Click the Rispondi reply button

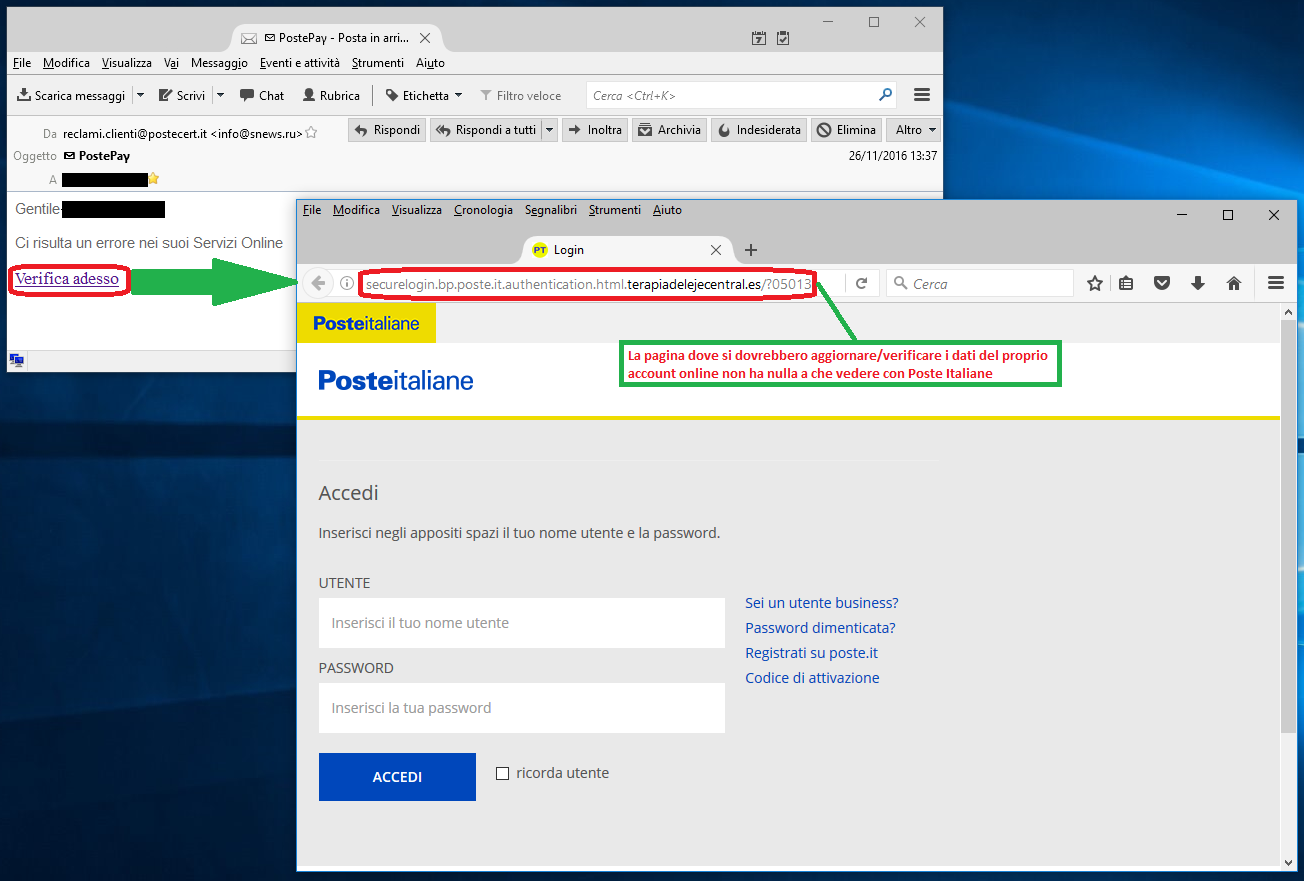(387, 130)
